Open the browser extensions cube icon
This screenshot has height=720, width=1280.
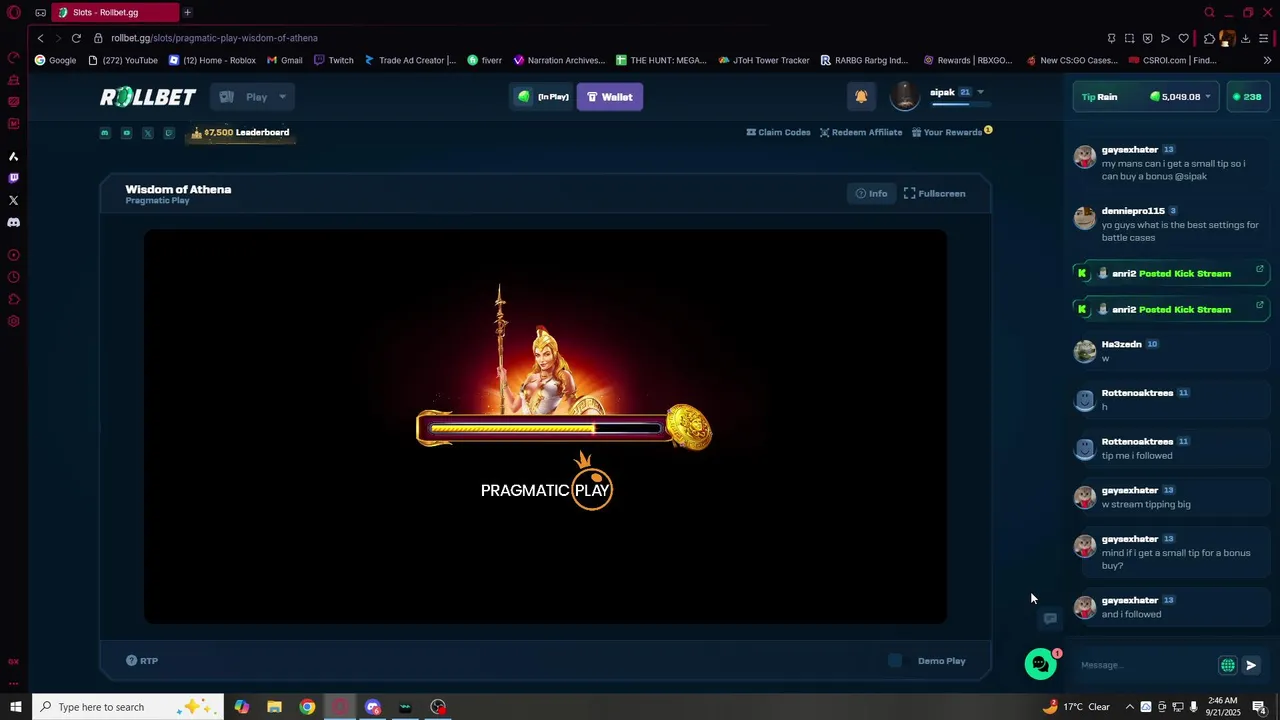pyautogui.click(x=1209, y=38)
